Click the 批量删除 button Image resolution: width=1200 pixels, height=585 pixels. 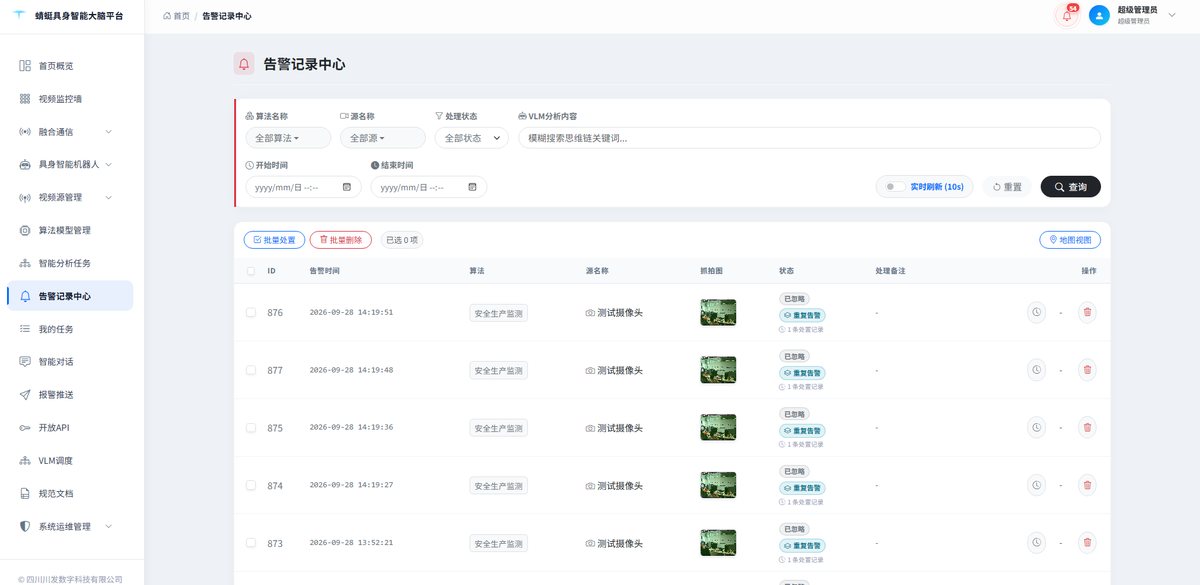pos(341,240)
